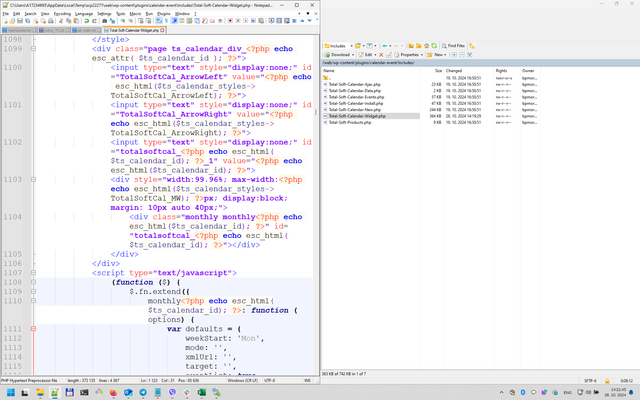
Task: Sort by the Changed column header in WinSCP
Action: [x=469, y=71]
